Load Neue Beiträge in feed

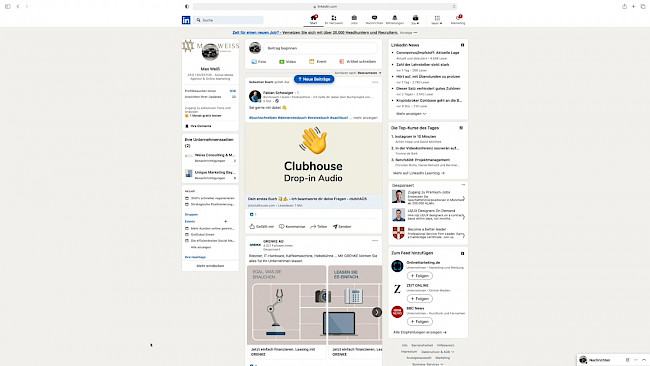coord(314,79)
